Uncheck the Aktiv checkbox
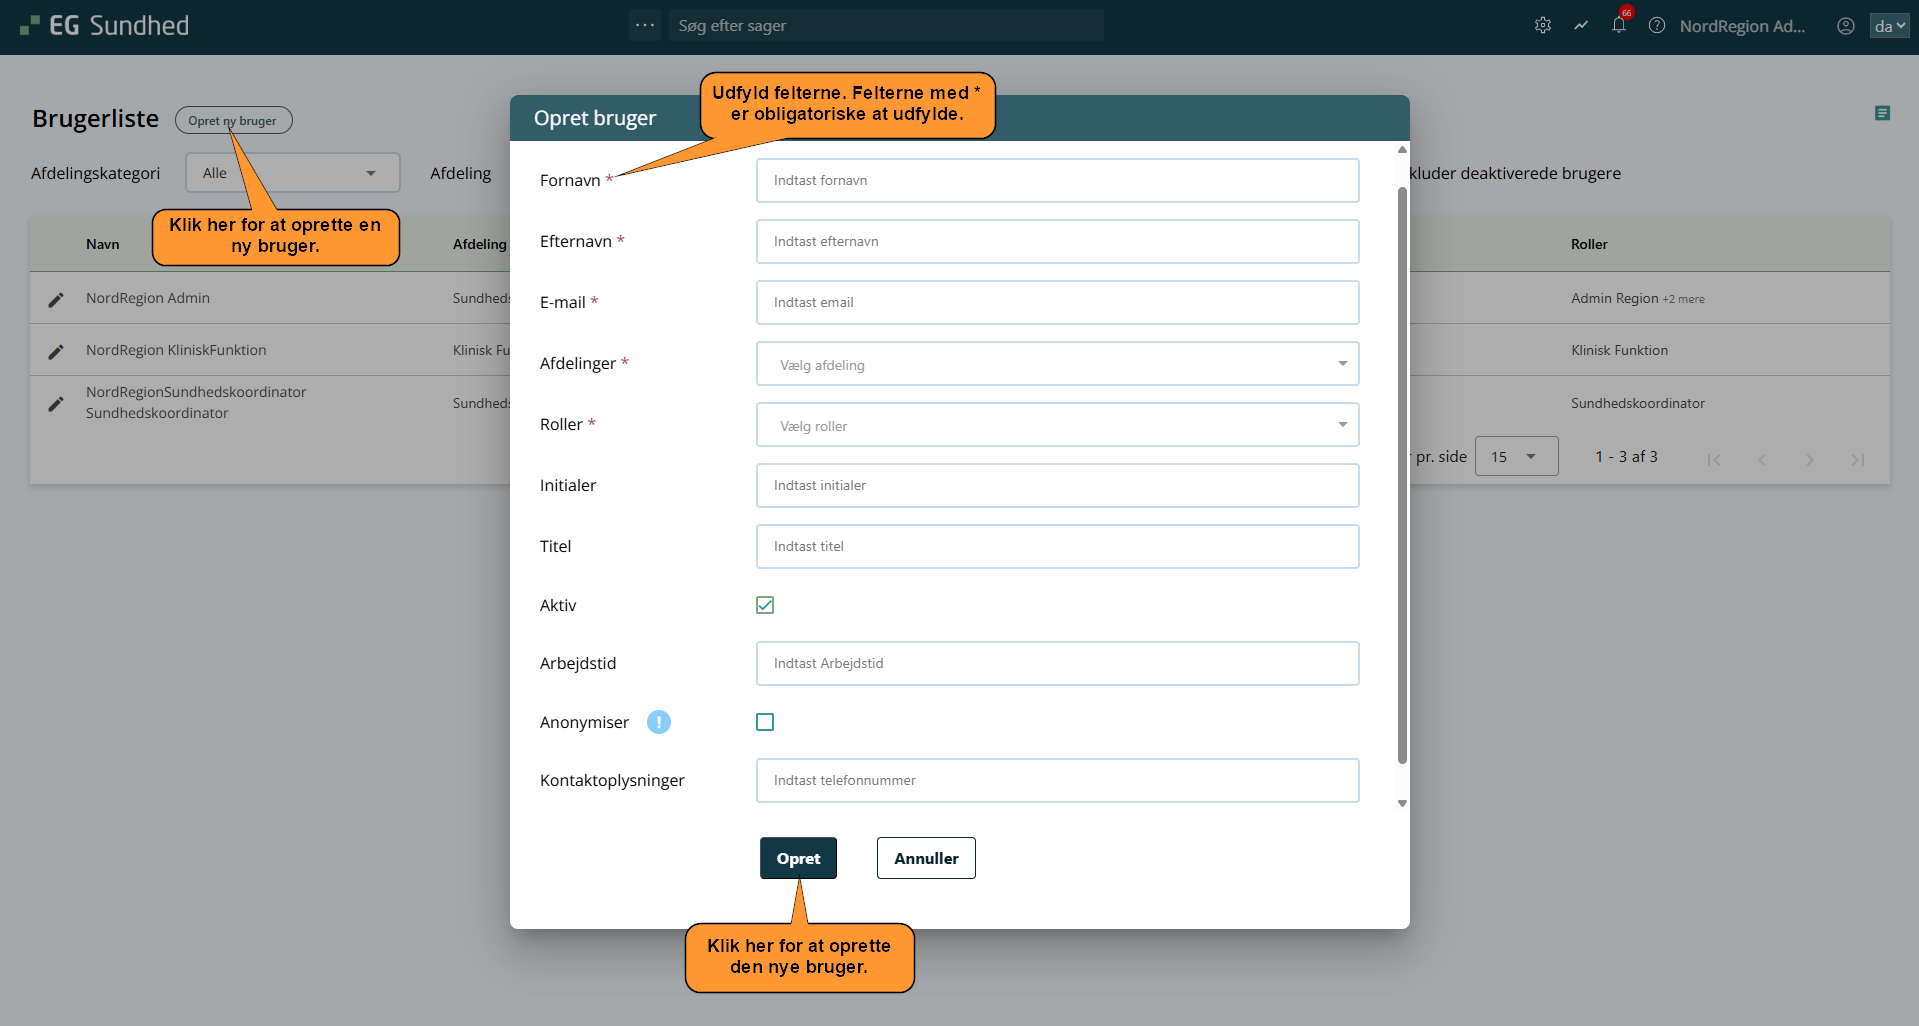Viewport: 1919px width, 1026px height. [x=765, y=605]
